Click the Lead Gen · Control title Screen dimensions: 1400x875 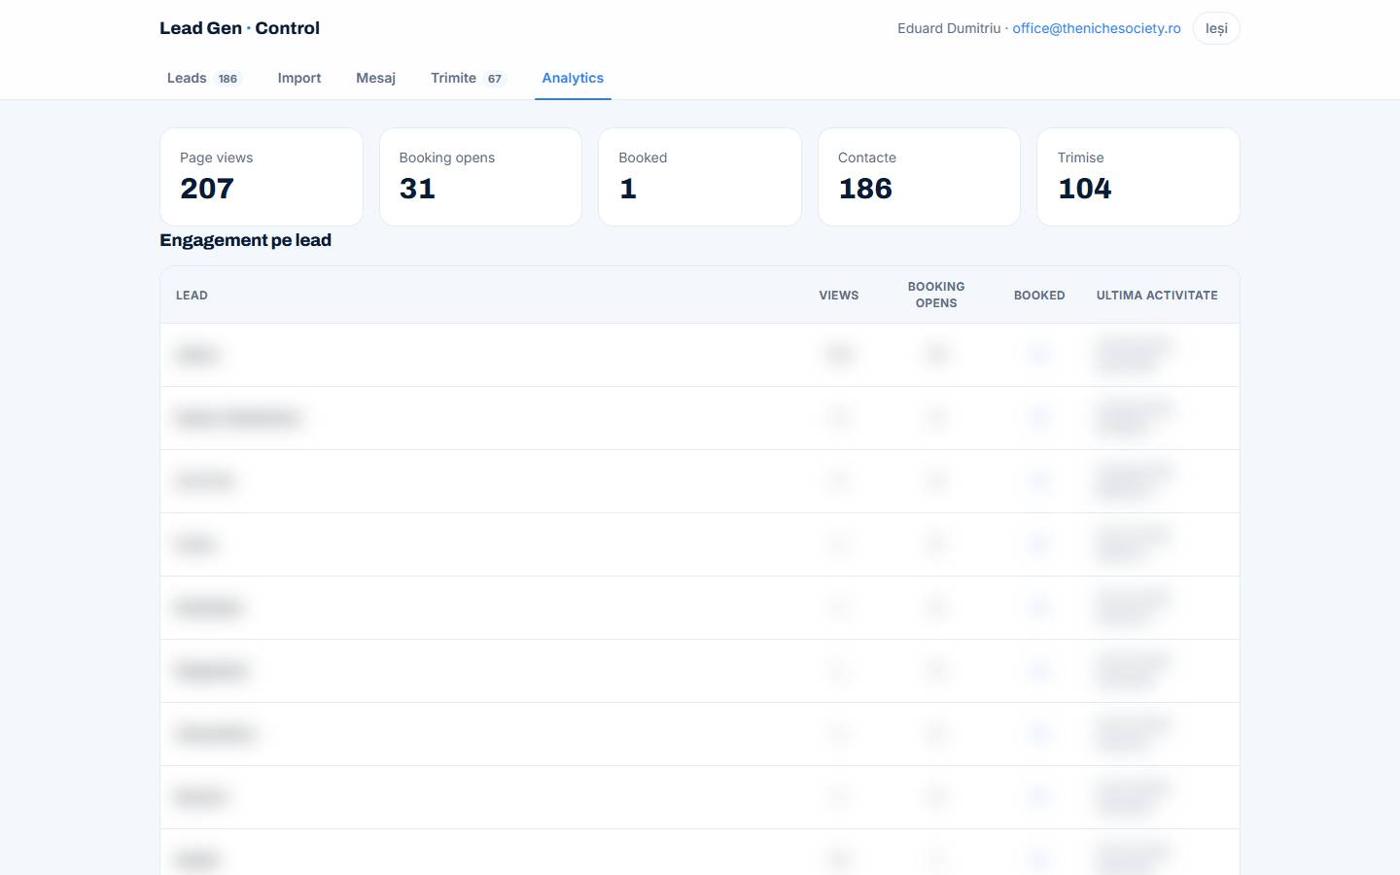240,28
